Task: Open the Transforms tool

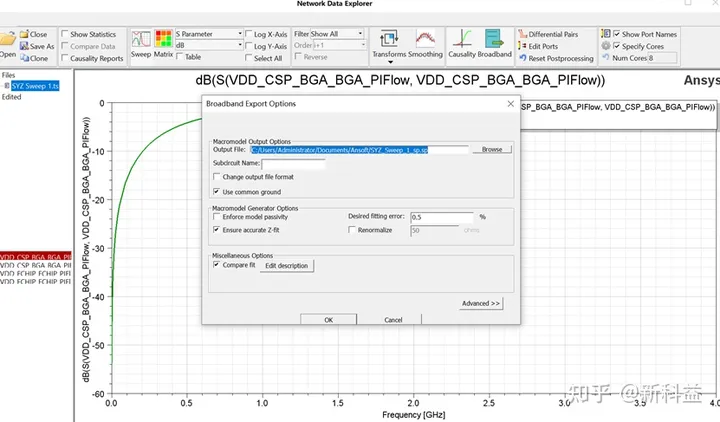Action: click(389, 39)
